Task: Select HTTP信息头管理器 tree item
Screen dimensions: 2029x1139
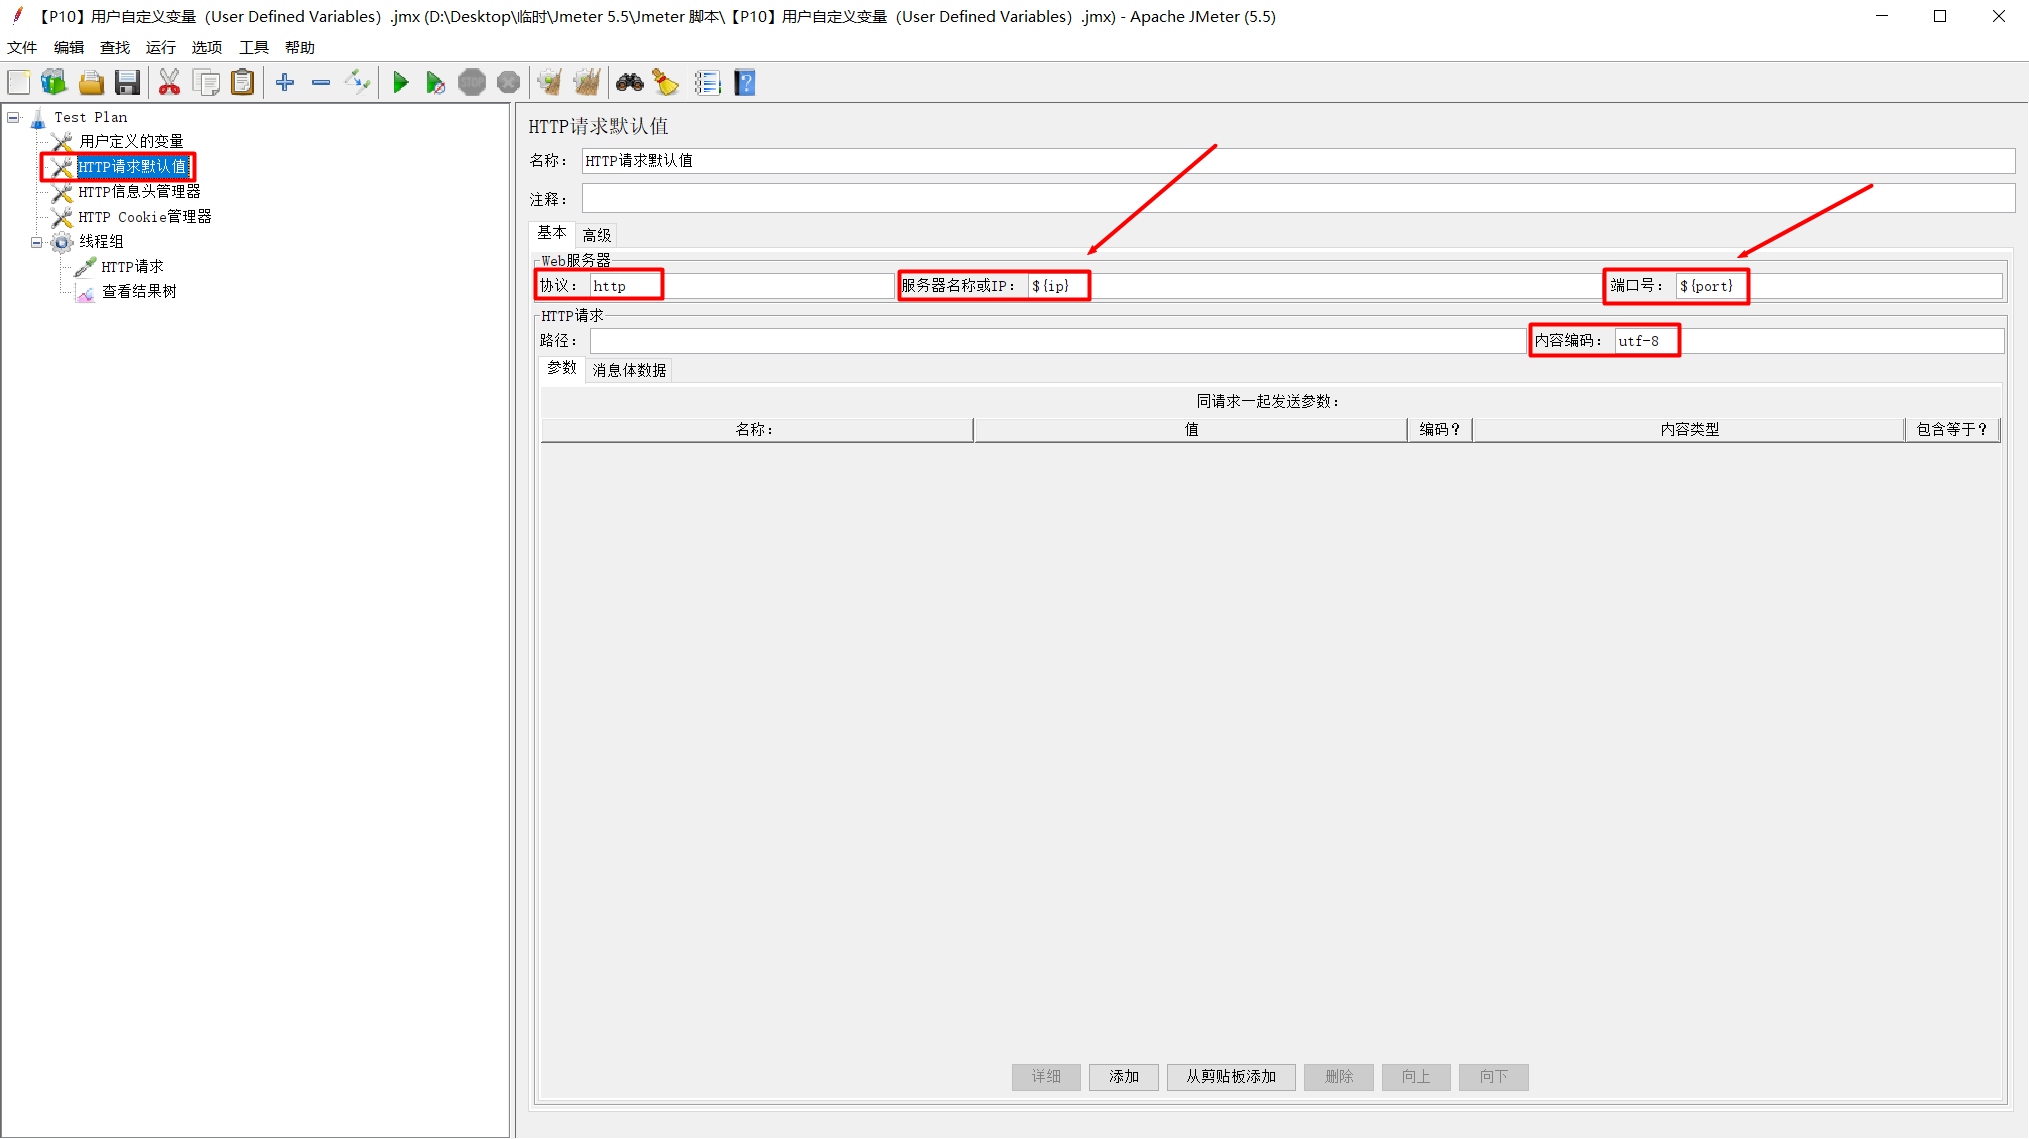Action: (139, 192)
